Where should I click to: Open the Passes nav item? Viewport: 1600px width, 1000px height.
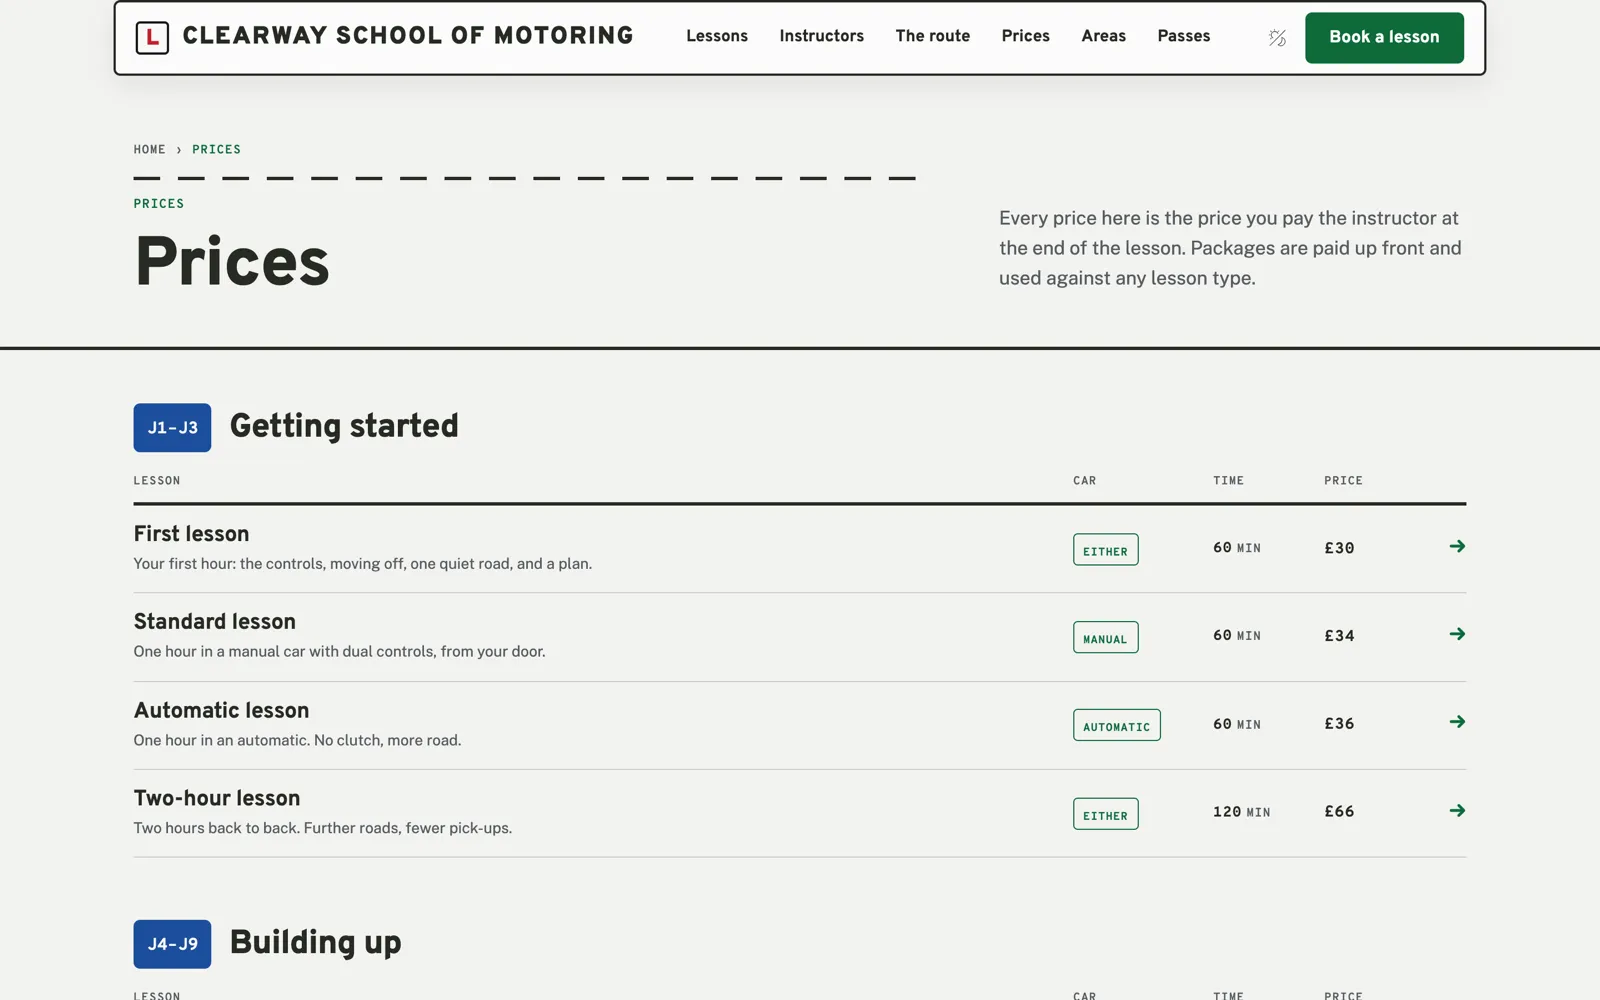(x=1184, y=36)
